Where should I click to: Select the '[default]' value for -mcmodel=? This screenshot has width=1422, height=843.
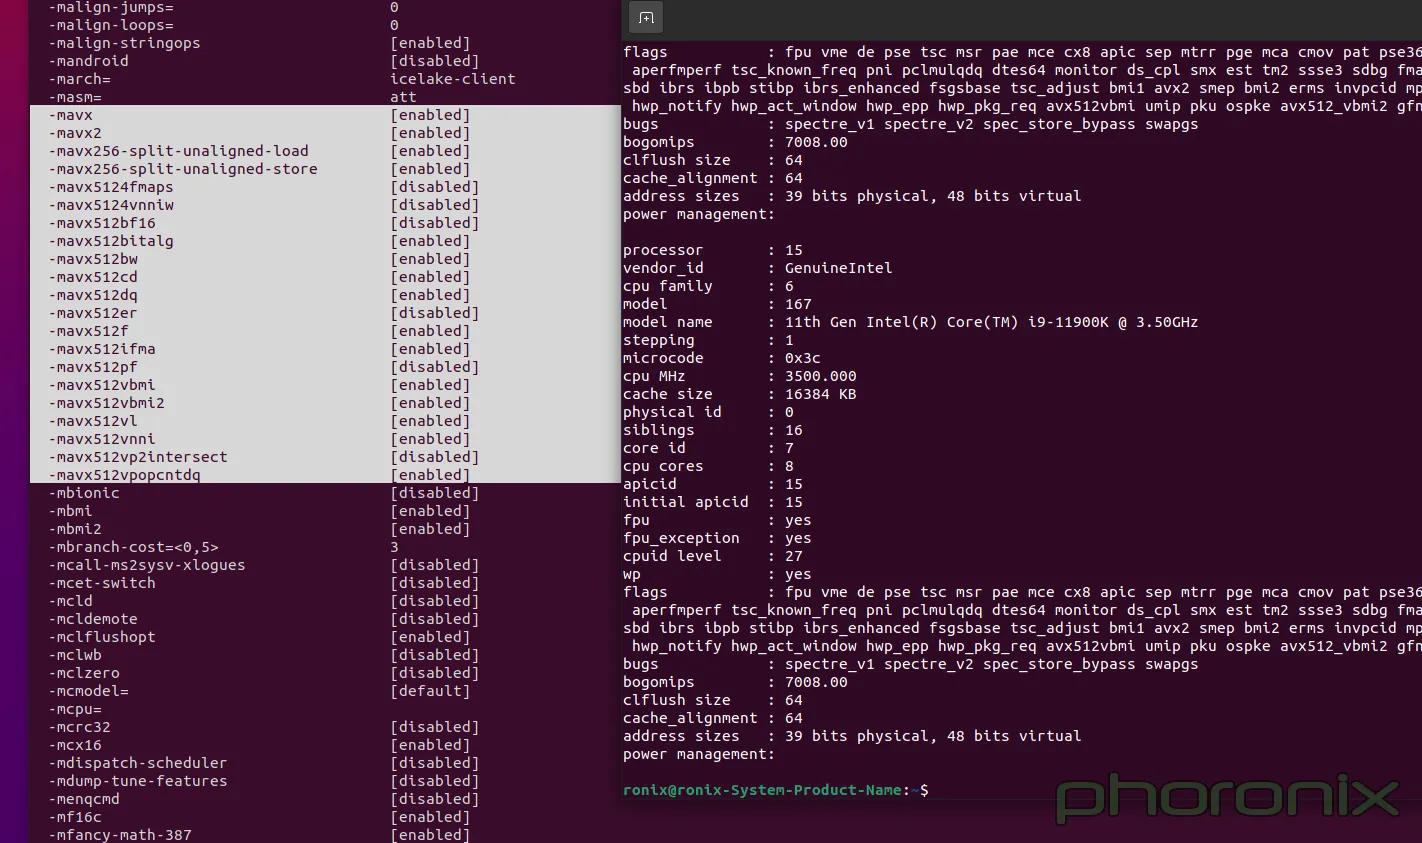430,691
